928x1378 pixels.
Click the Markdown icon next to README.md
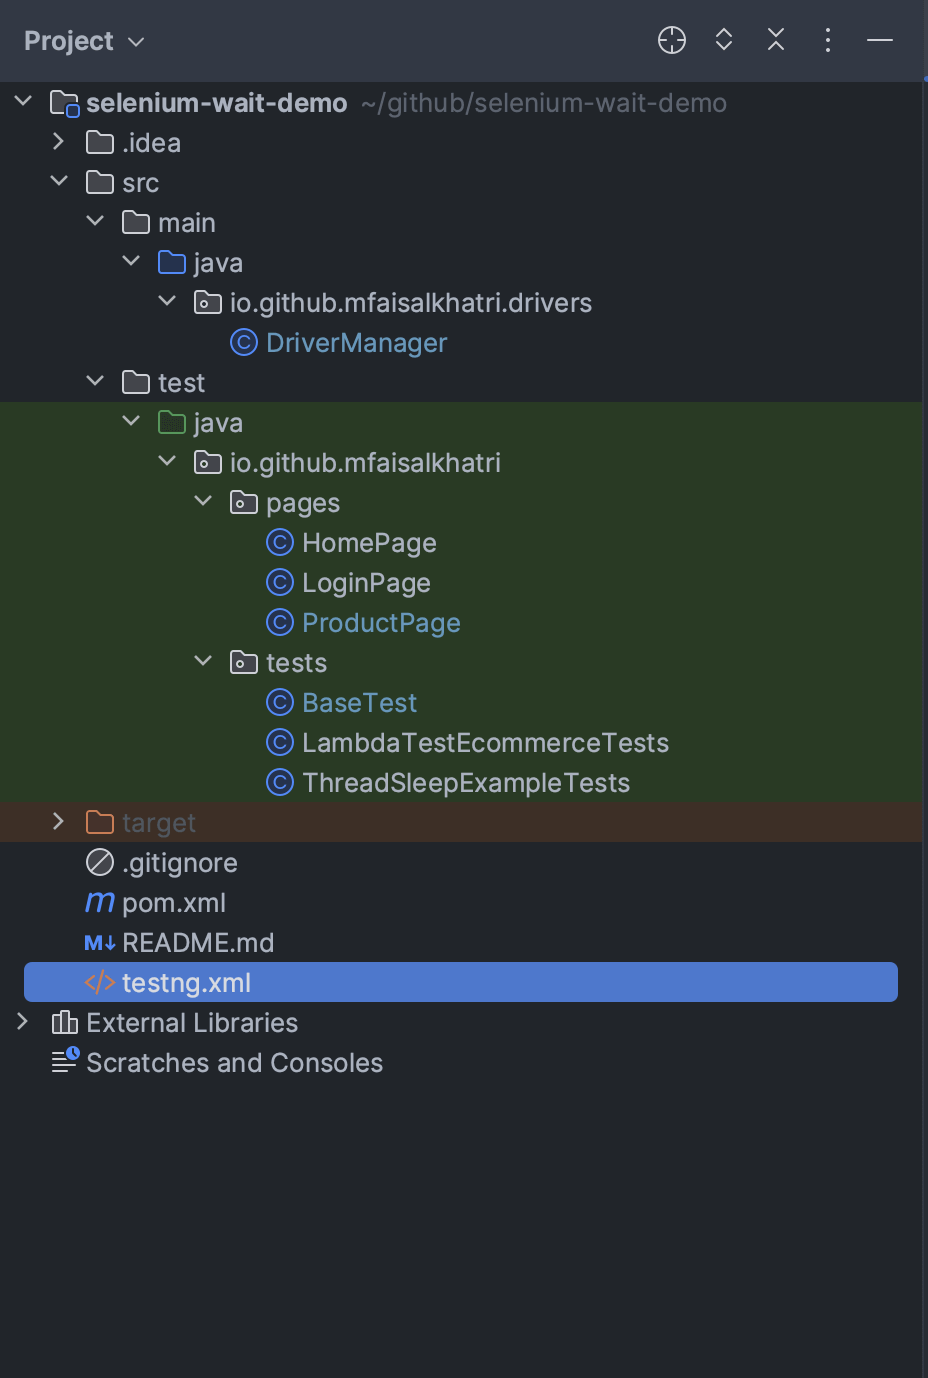click(98, 942)
